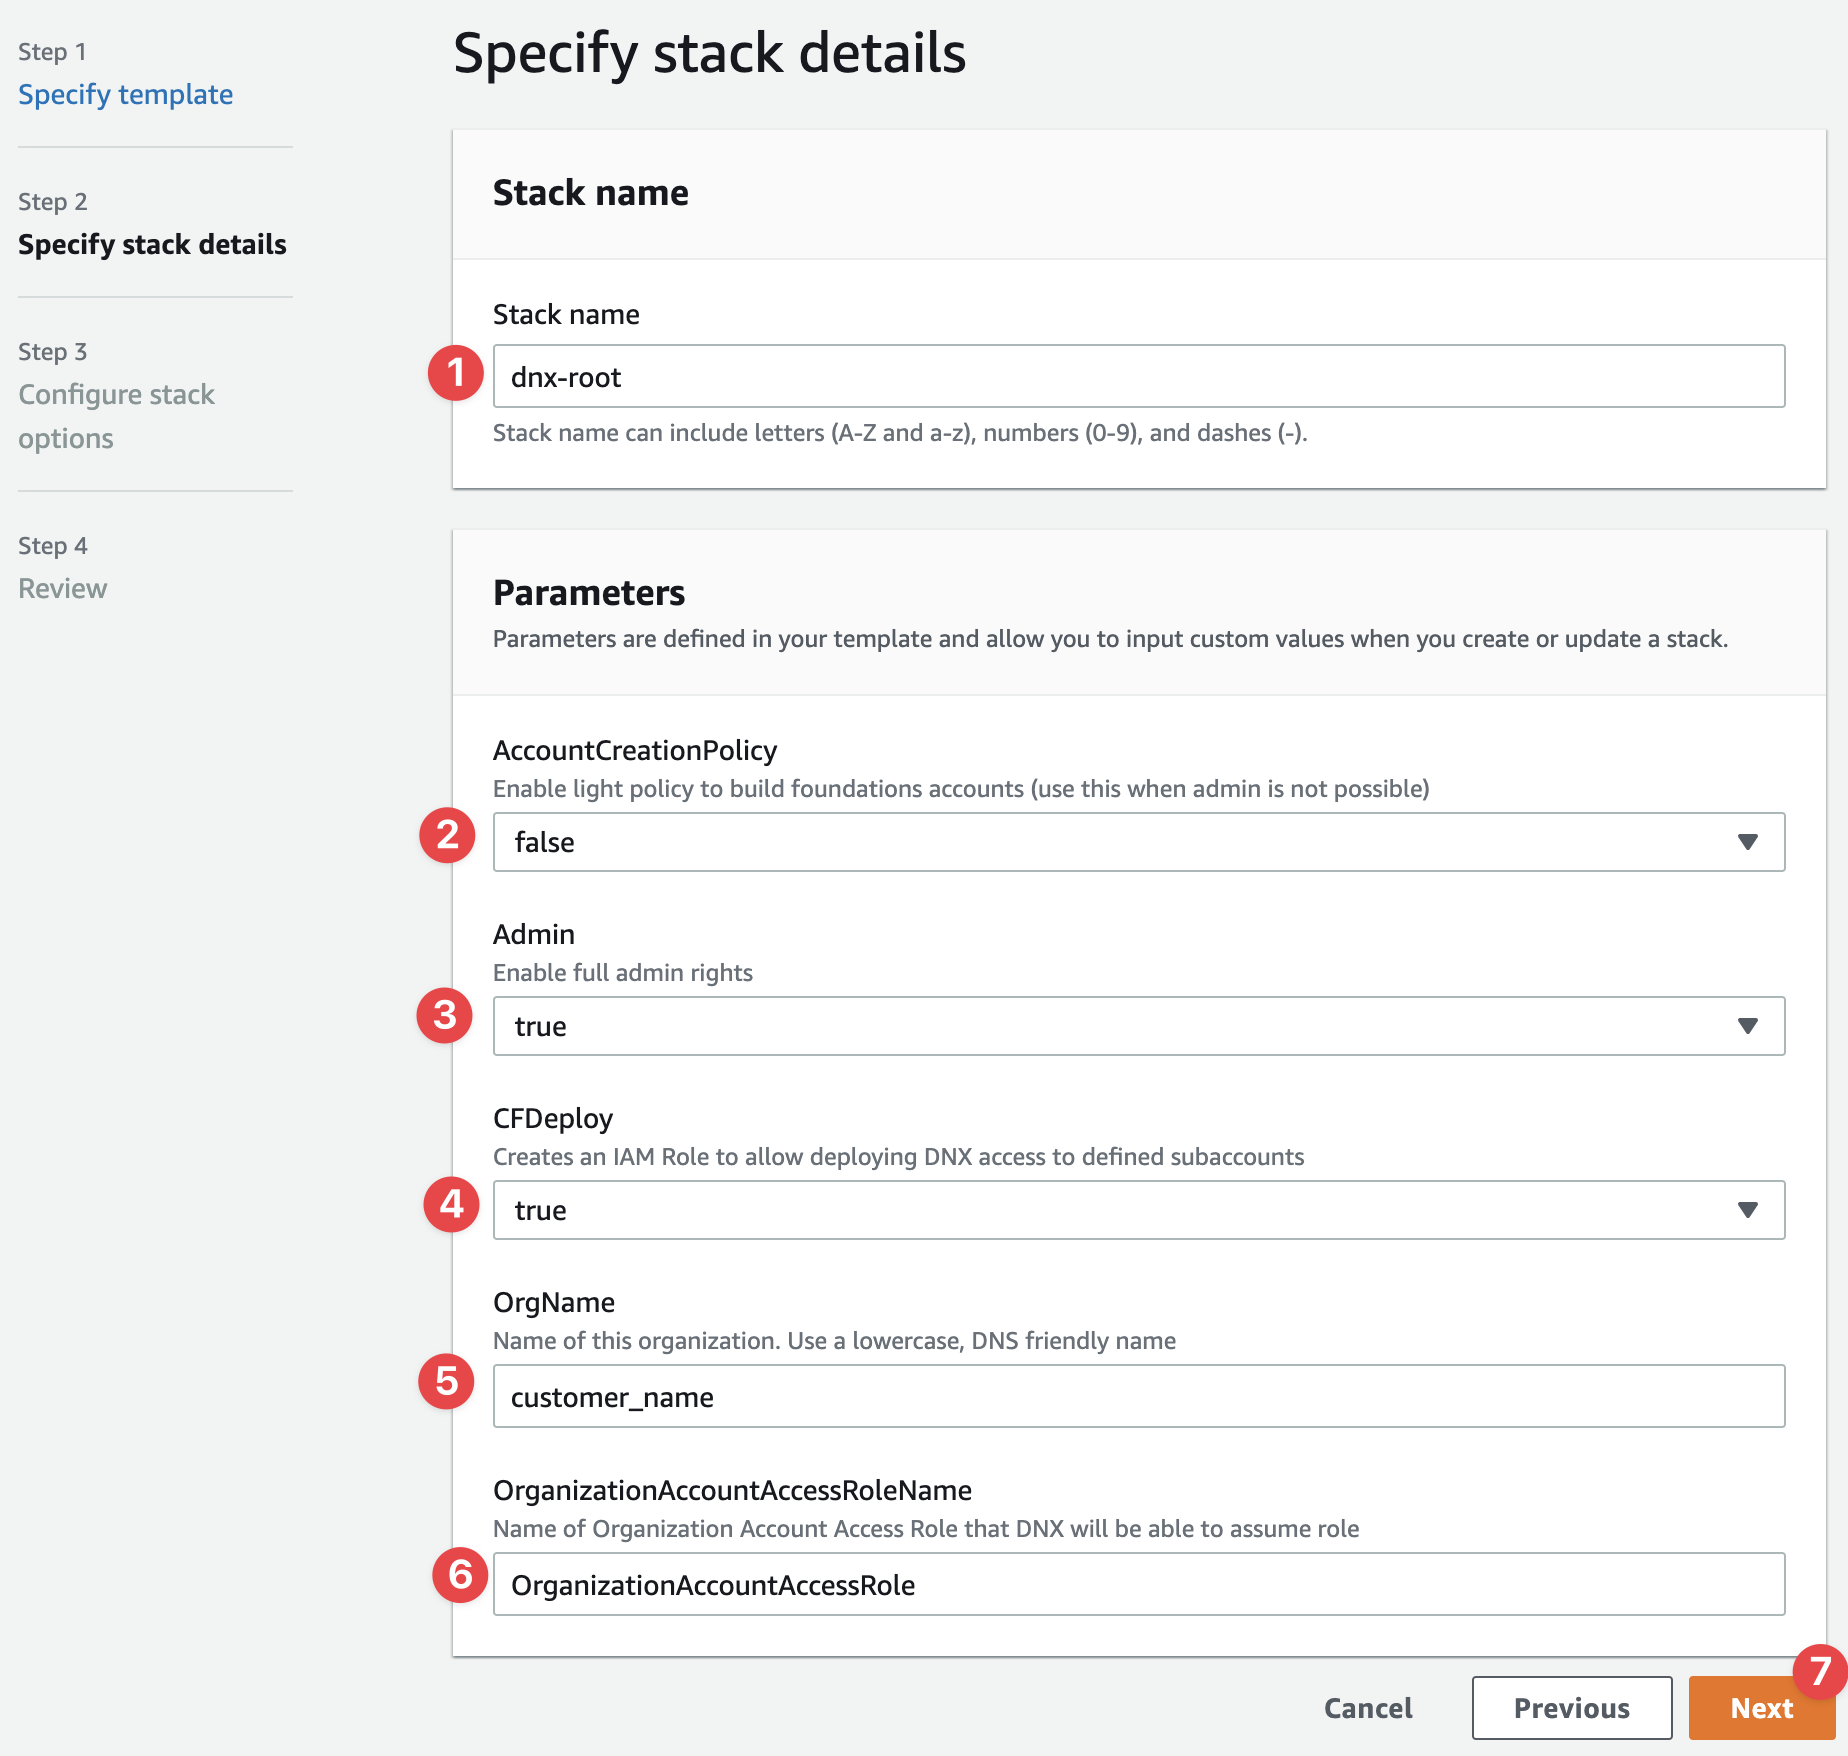Viewport: 1848px width, 1756px height.
Task: Click the Step 2 label
Action: pyautogui.click(x=53, y=202)
